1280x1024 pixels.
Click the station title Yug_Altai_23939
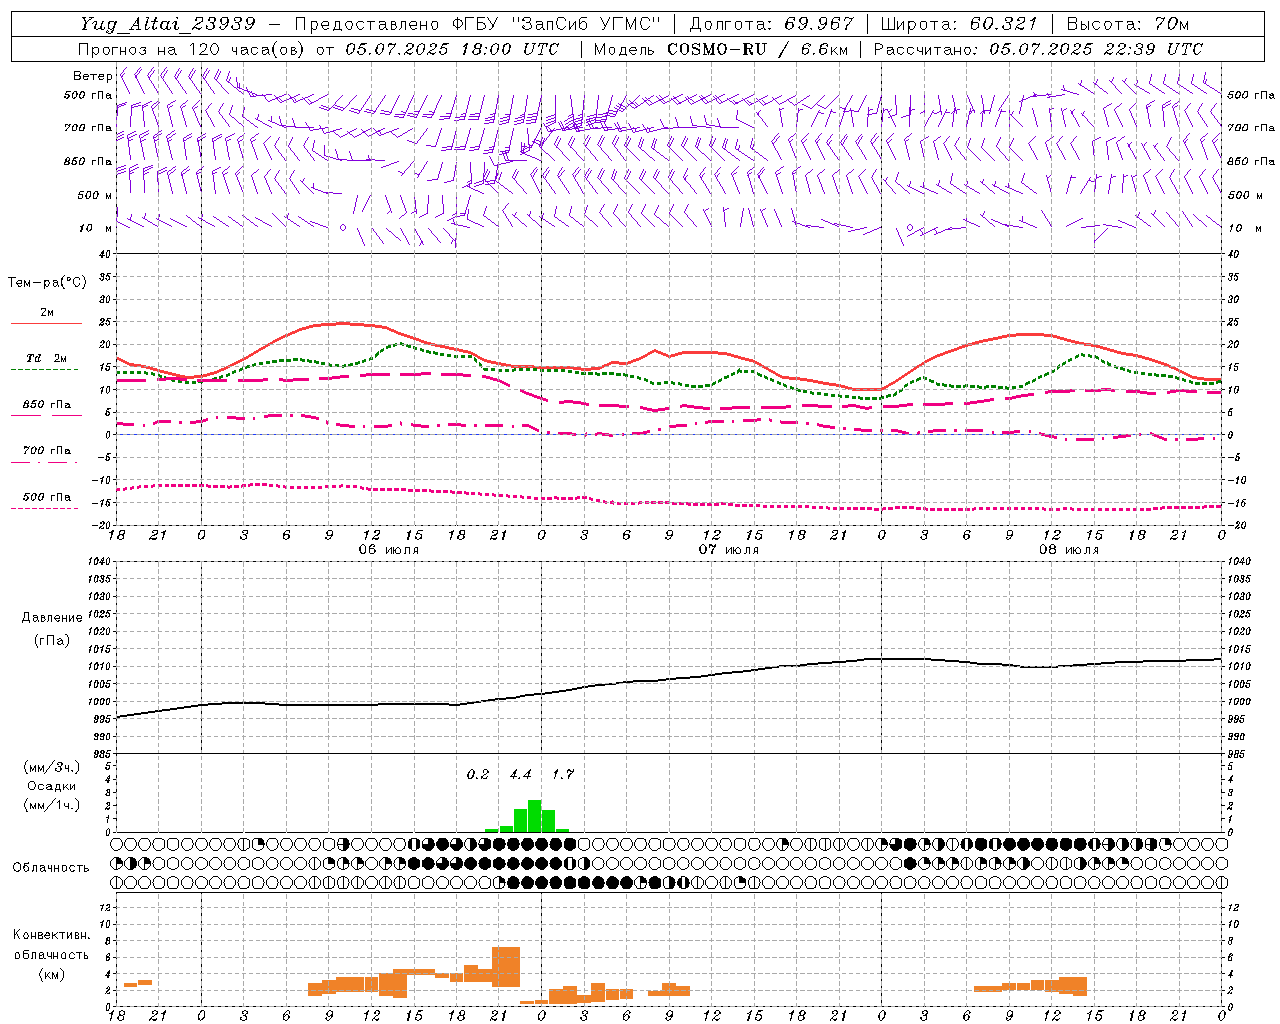tap(168, 24)
